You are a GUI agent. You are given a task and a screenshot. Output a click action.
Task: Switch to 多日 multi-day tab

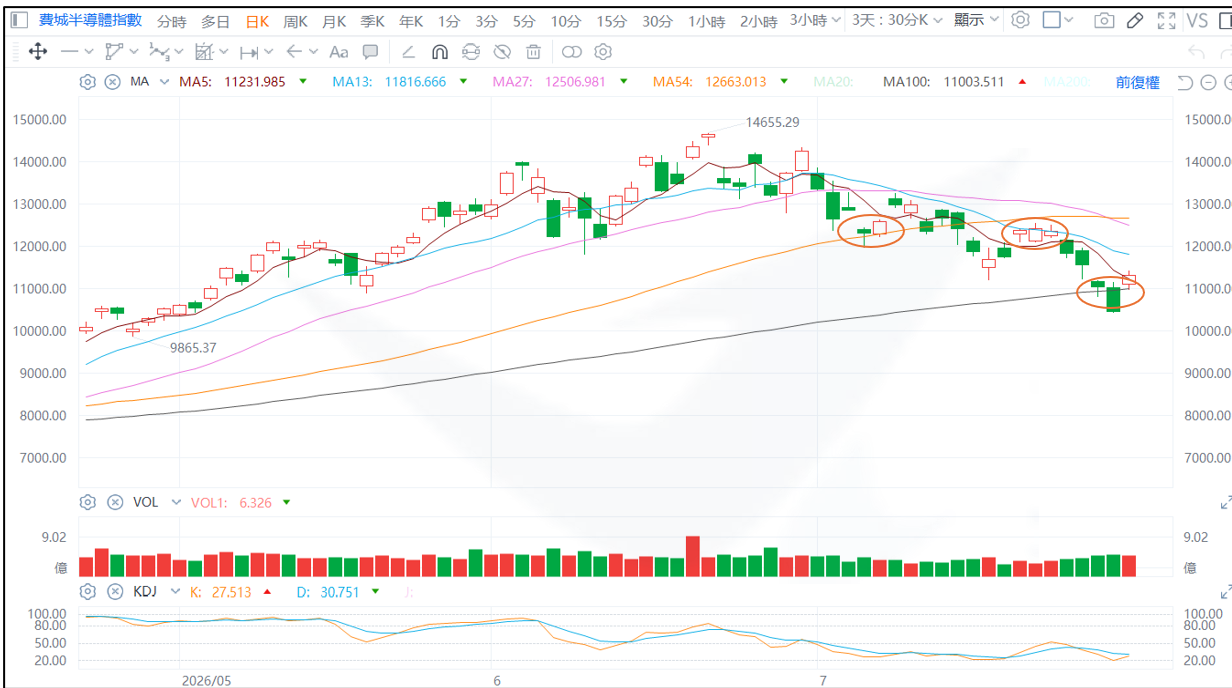click(215, 21)
